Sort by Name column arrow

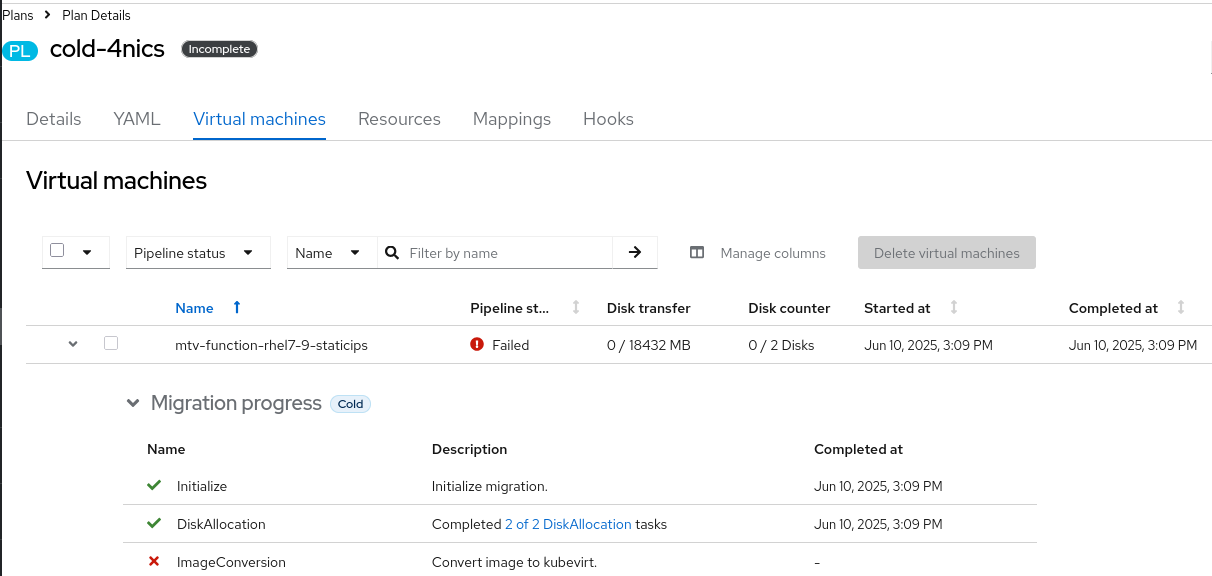(237, 308)
